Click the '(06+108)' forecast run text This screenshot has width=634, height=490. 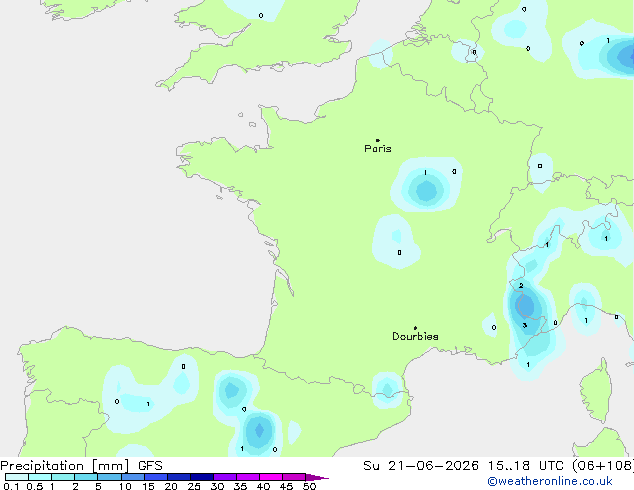pos(603,466)
